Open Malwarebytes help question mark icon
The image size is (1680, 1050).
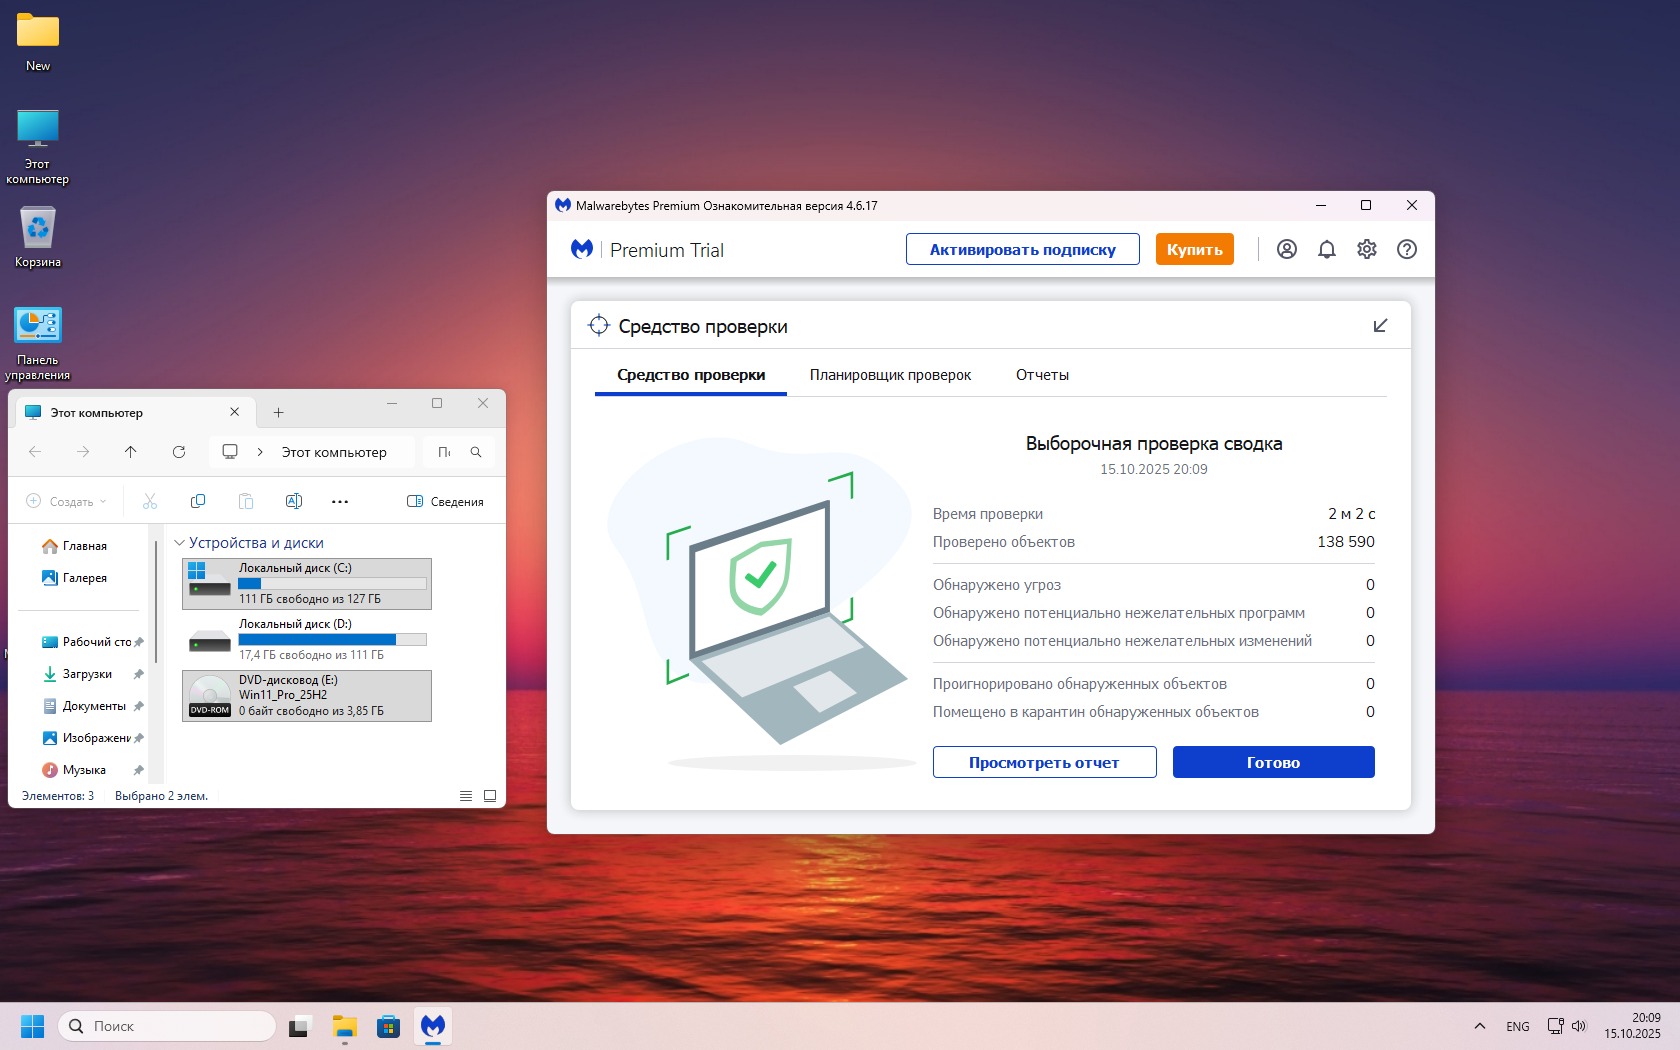click(1407, 249)
